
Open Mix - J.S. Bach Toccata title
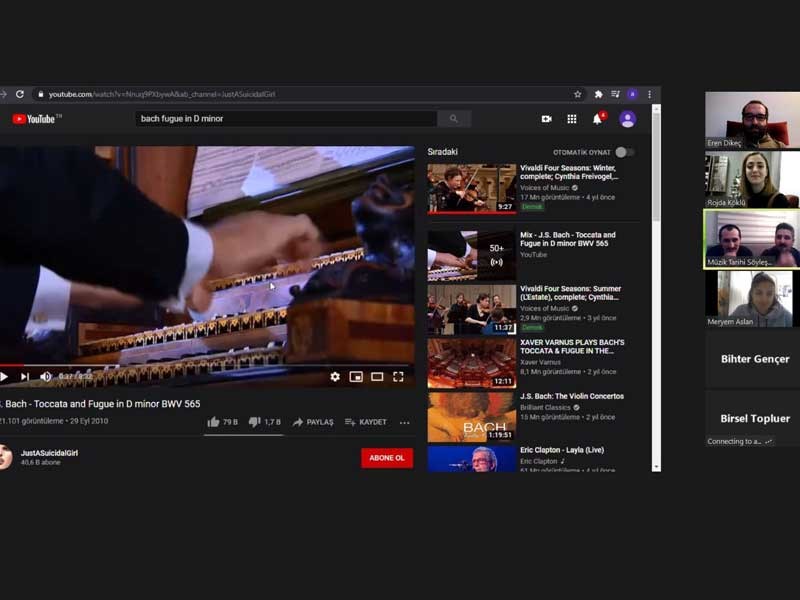568,239
